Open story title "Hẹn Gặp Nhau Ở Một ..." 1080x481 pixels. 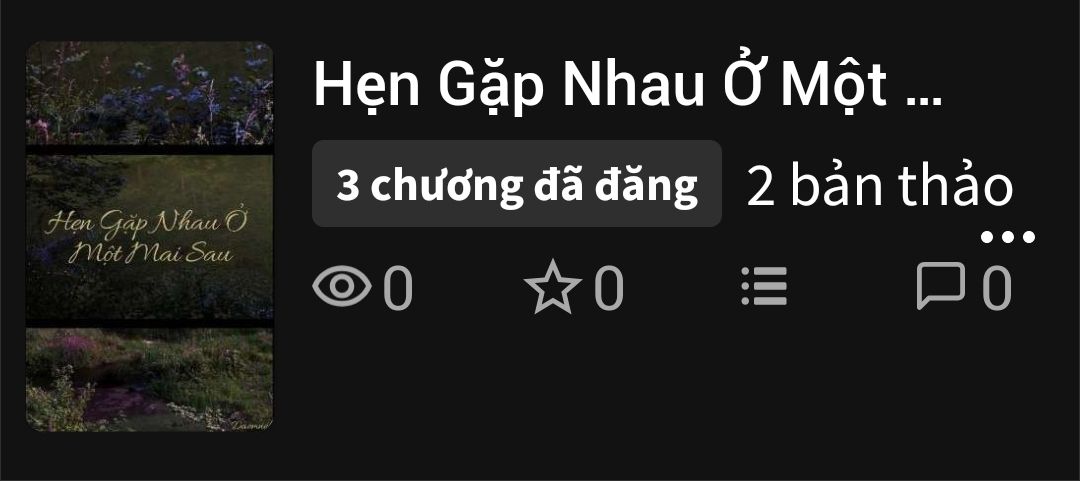(x=627, y=84)
